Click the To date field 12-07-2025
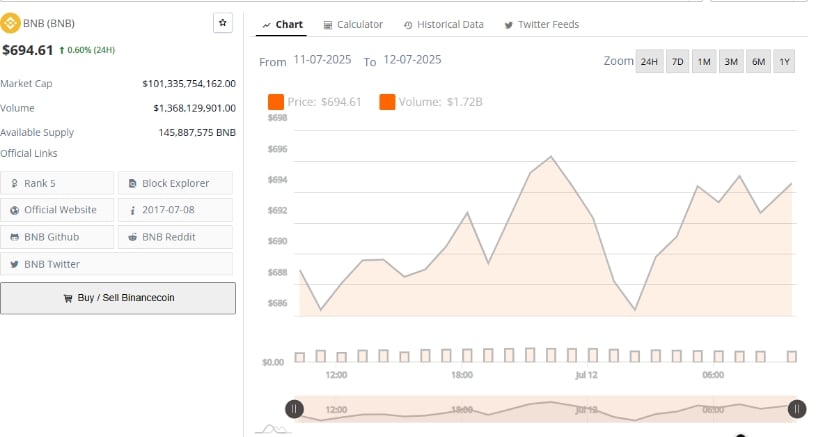This screenshot has height=437, width=825. tap(412, 60)
